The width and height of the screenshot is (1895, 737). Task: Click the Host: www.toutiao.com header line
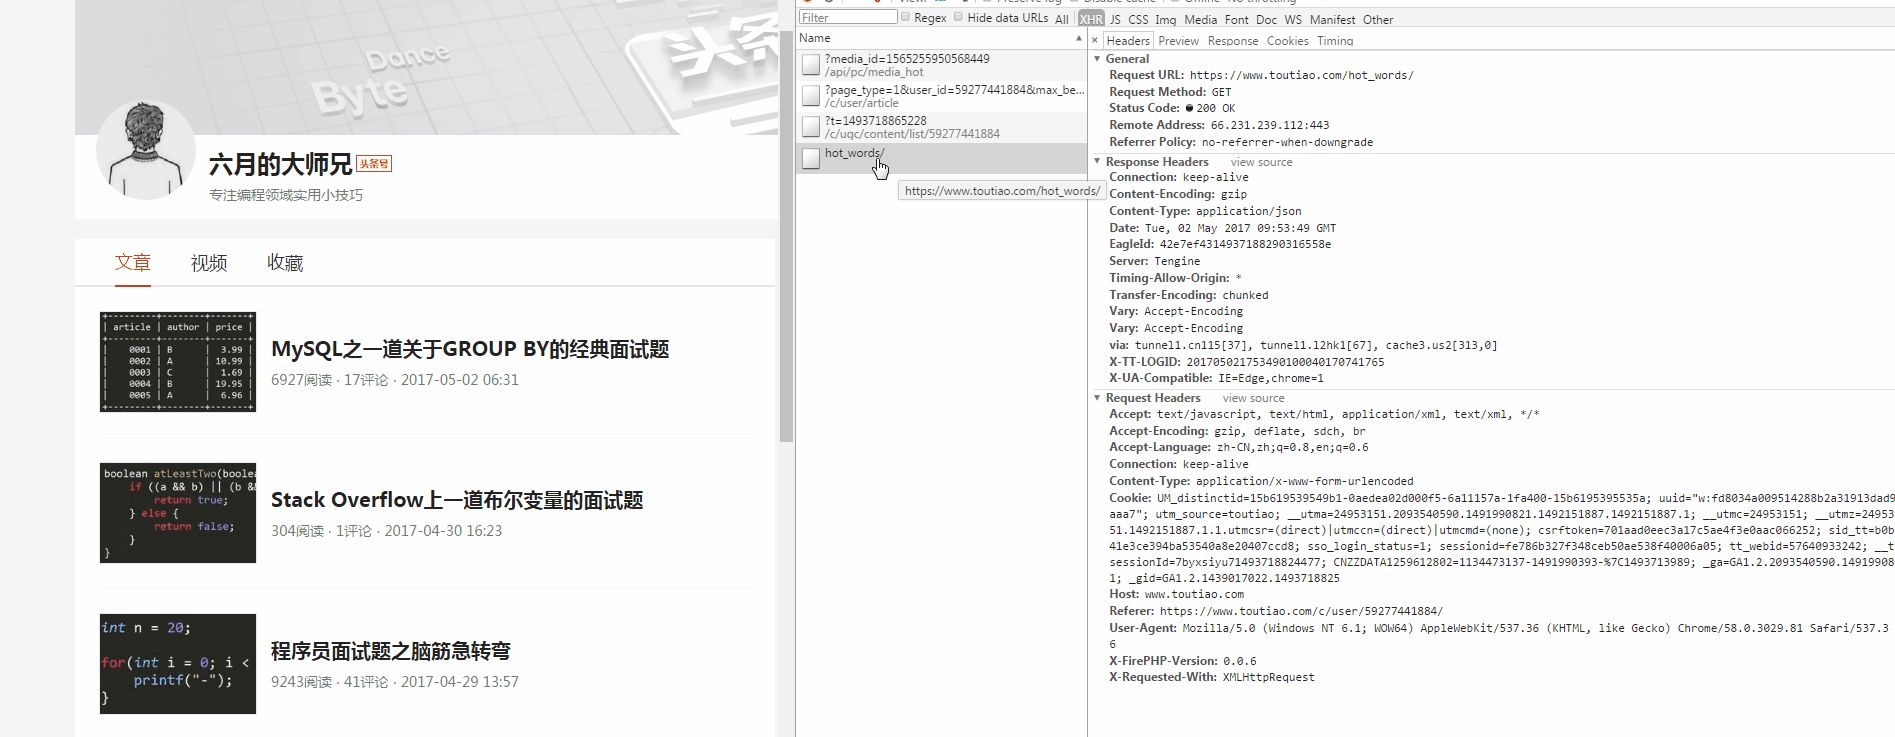click(1176, 594)
